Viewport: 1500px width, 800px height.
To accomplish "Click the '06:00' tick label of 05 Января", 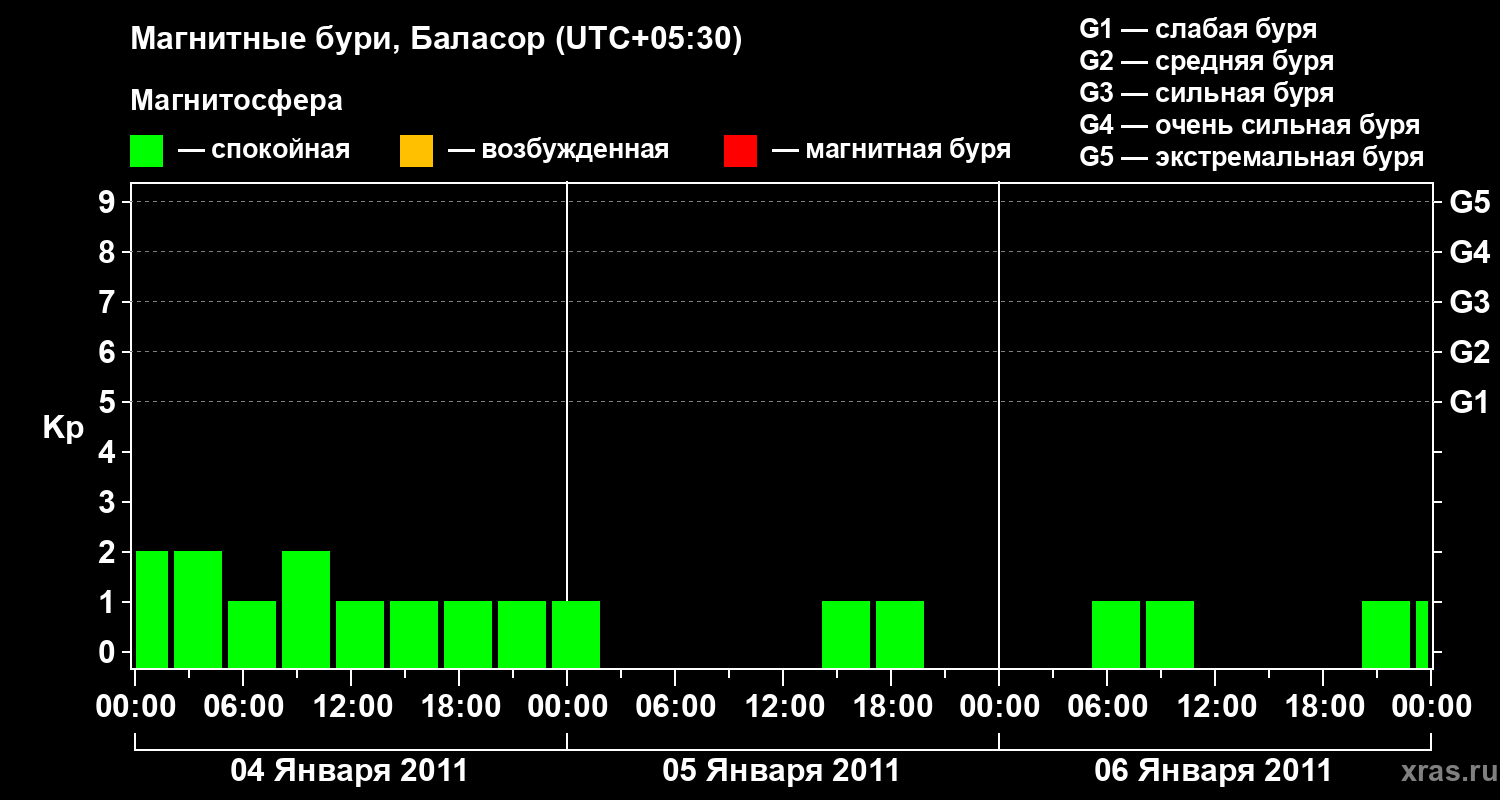I will (675, 707).
